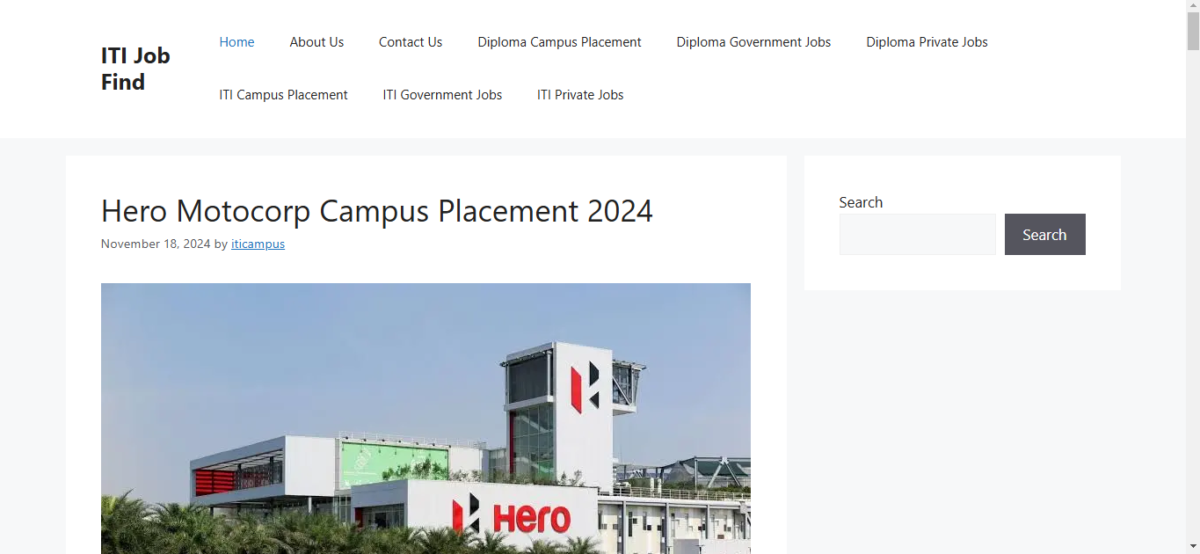The image size is (1200, 554).
Task: Open the Hero building featured image
Action: click(x=426, y=418)
